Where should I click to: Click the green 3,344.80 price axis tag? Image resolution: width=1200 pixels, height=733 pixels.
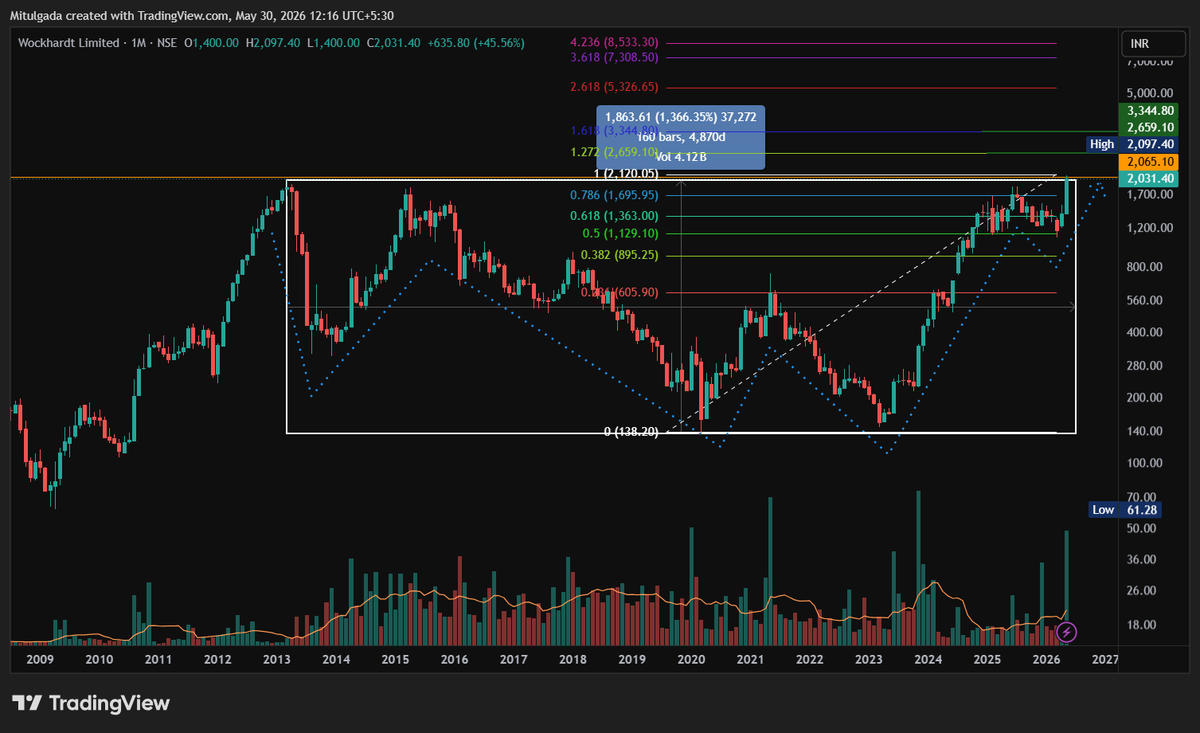tap(1150, 111)
